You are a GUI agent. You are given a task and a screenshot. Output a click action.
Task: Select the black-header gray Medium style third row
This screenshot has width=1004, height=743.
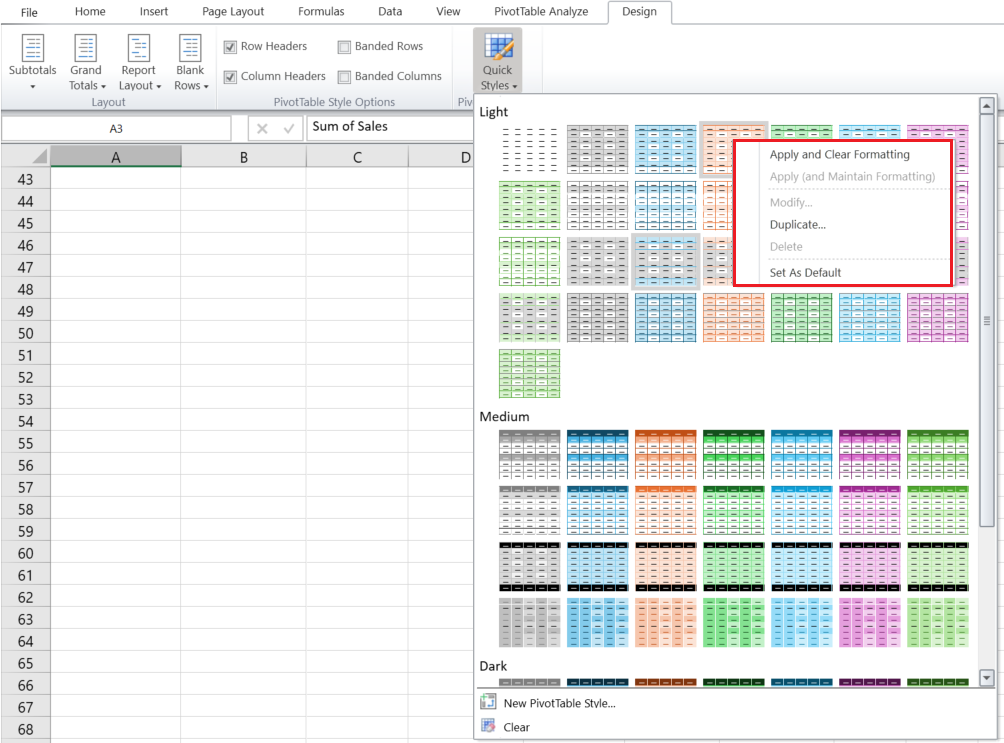point(530,567)
